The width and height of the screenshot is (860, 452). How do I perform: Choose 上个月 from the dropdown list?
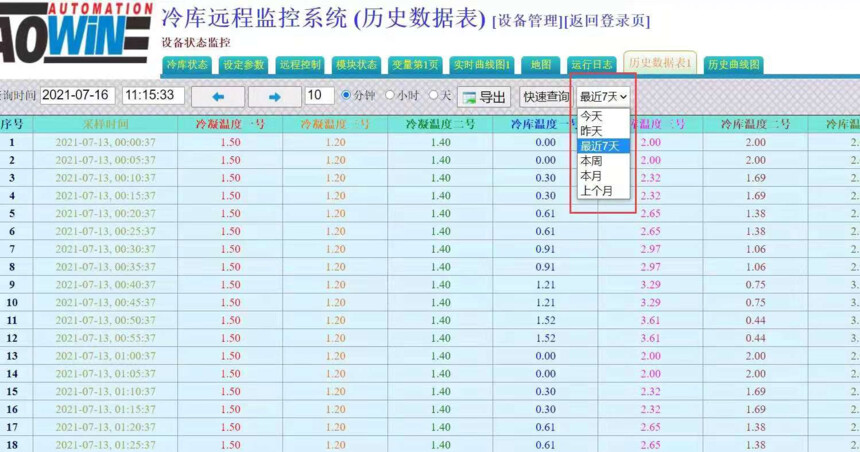pyautogui.click(x=603, y=191)
